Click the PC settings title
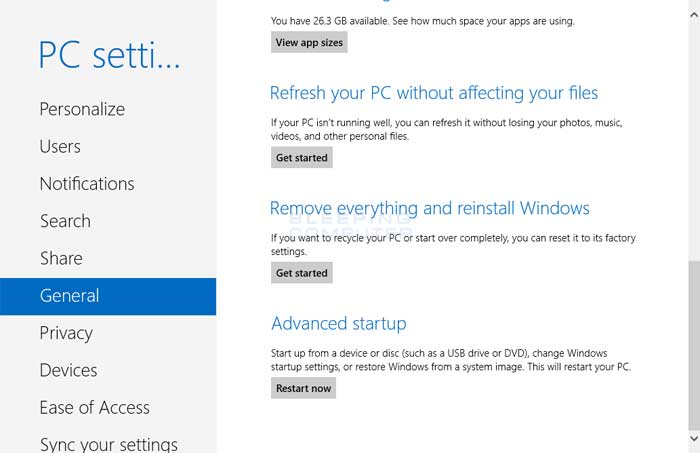This screenshot has height=453, width=700. 109,55
